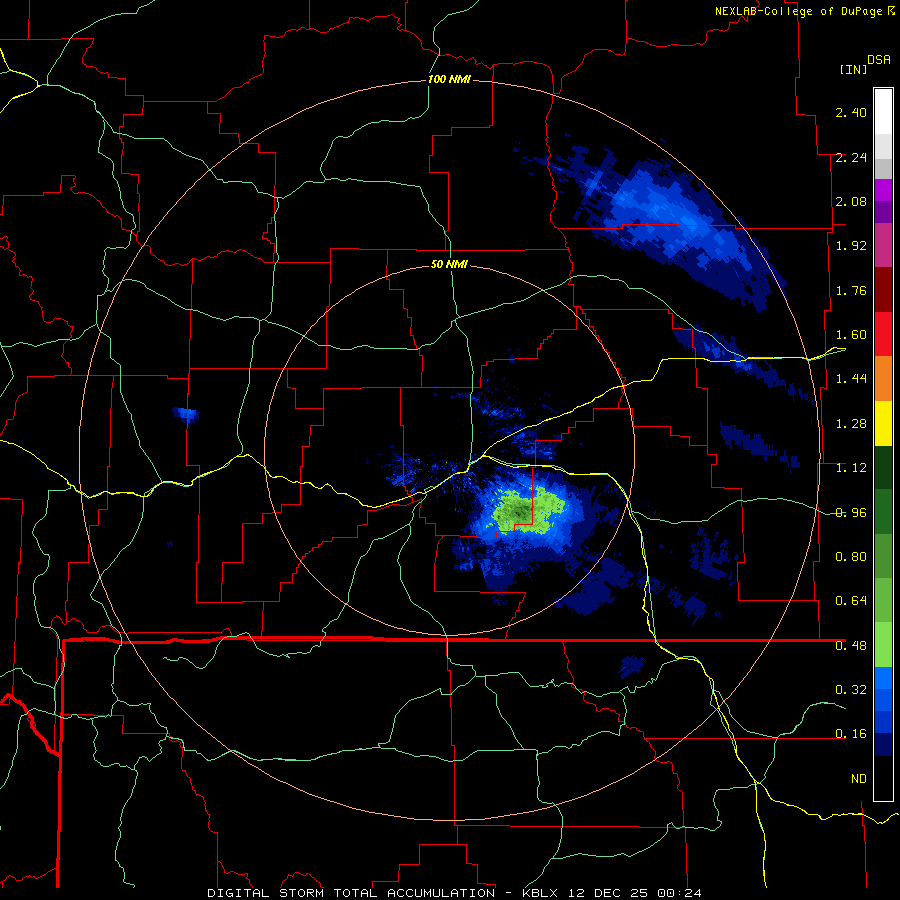Click the NEXLAB-College of DuPage credit text

[x=798, y=11]
